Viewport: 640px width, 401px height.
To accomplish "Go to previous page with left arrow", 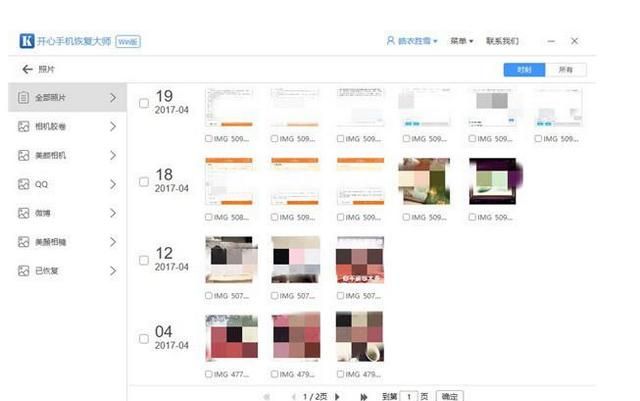I will click(x=293, y=397).
